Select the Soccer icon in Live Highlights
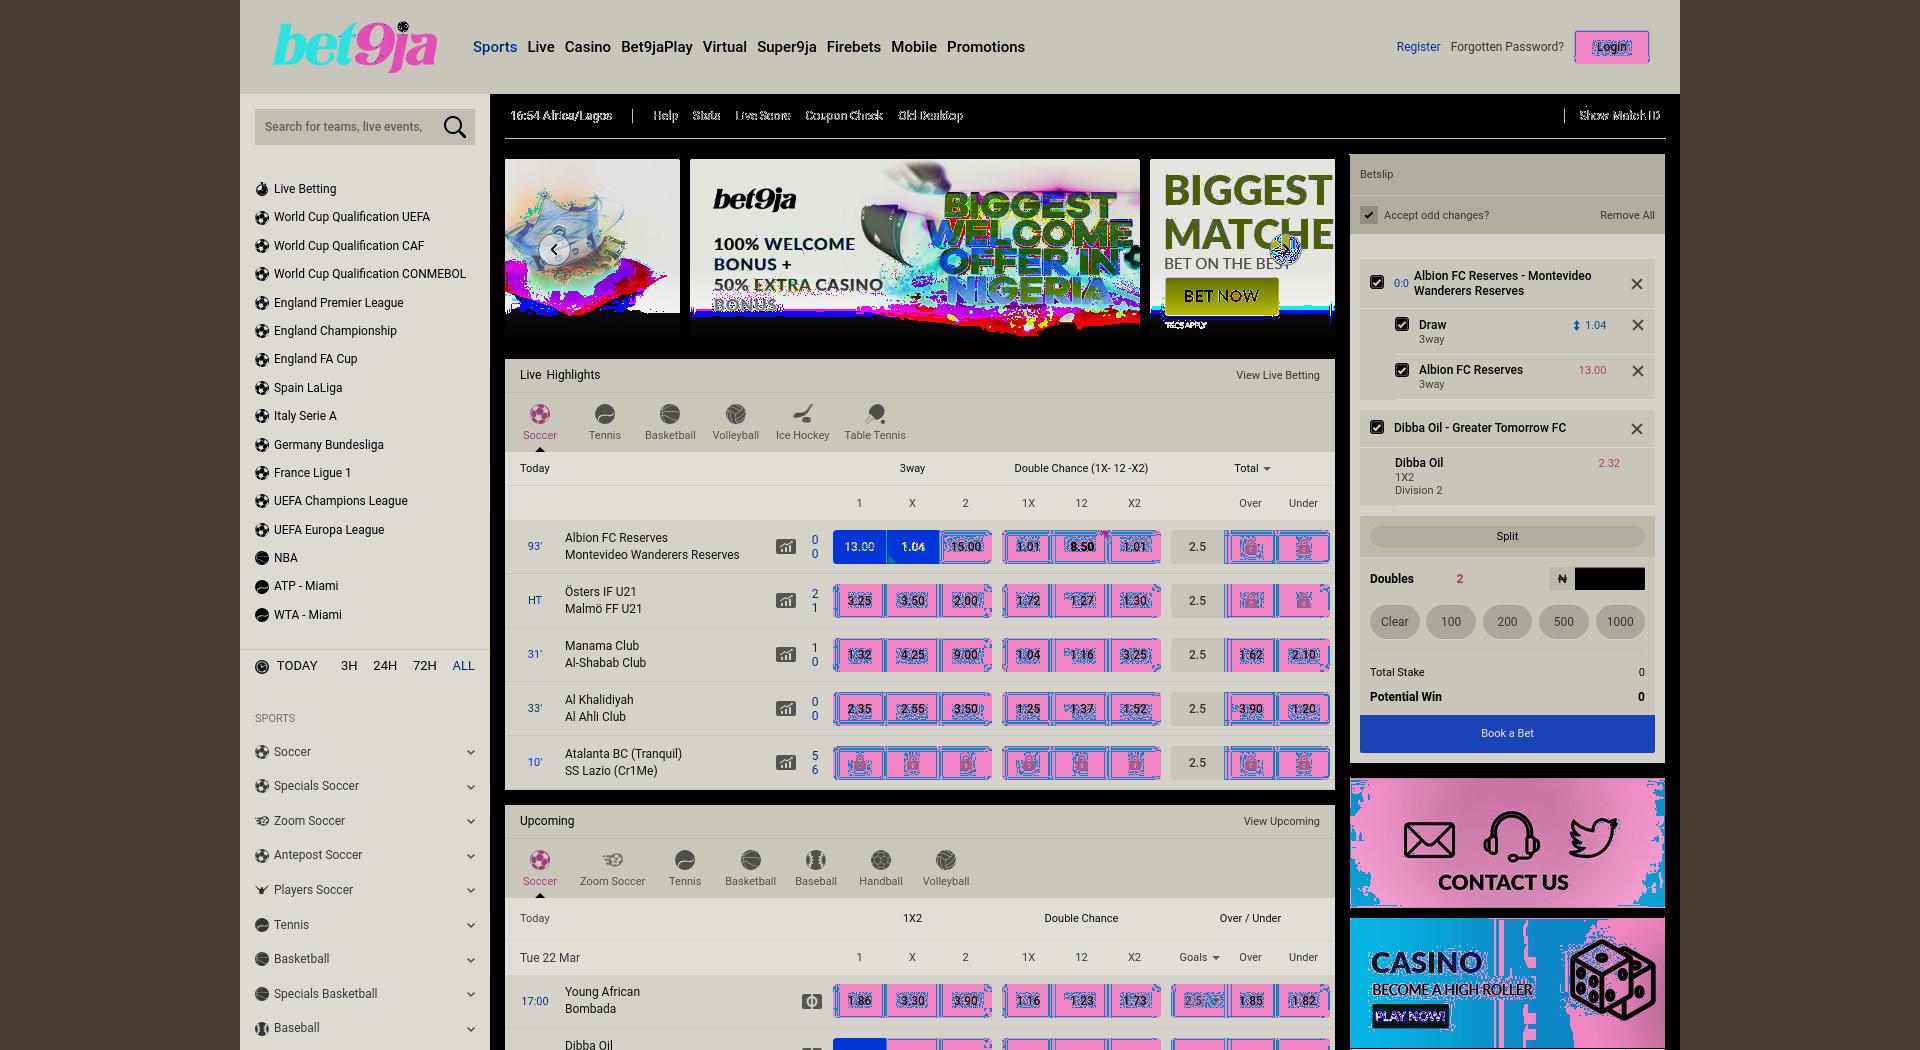1920x1050 pixels. (x=539, y=414)
